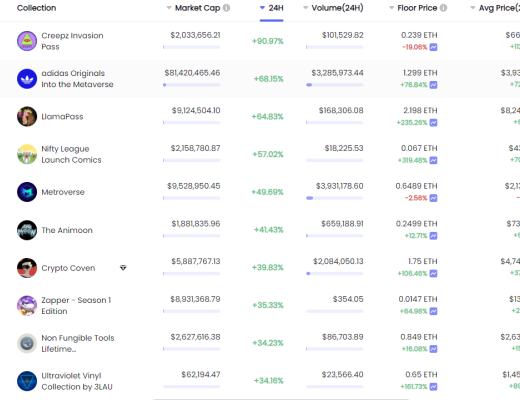520x400 pixels.
Task: Click Crypto Coven 24H volume progress bar
Action: (335, 273)
